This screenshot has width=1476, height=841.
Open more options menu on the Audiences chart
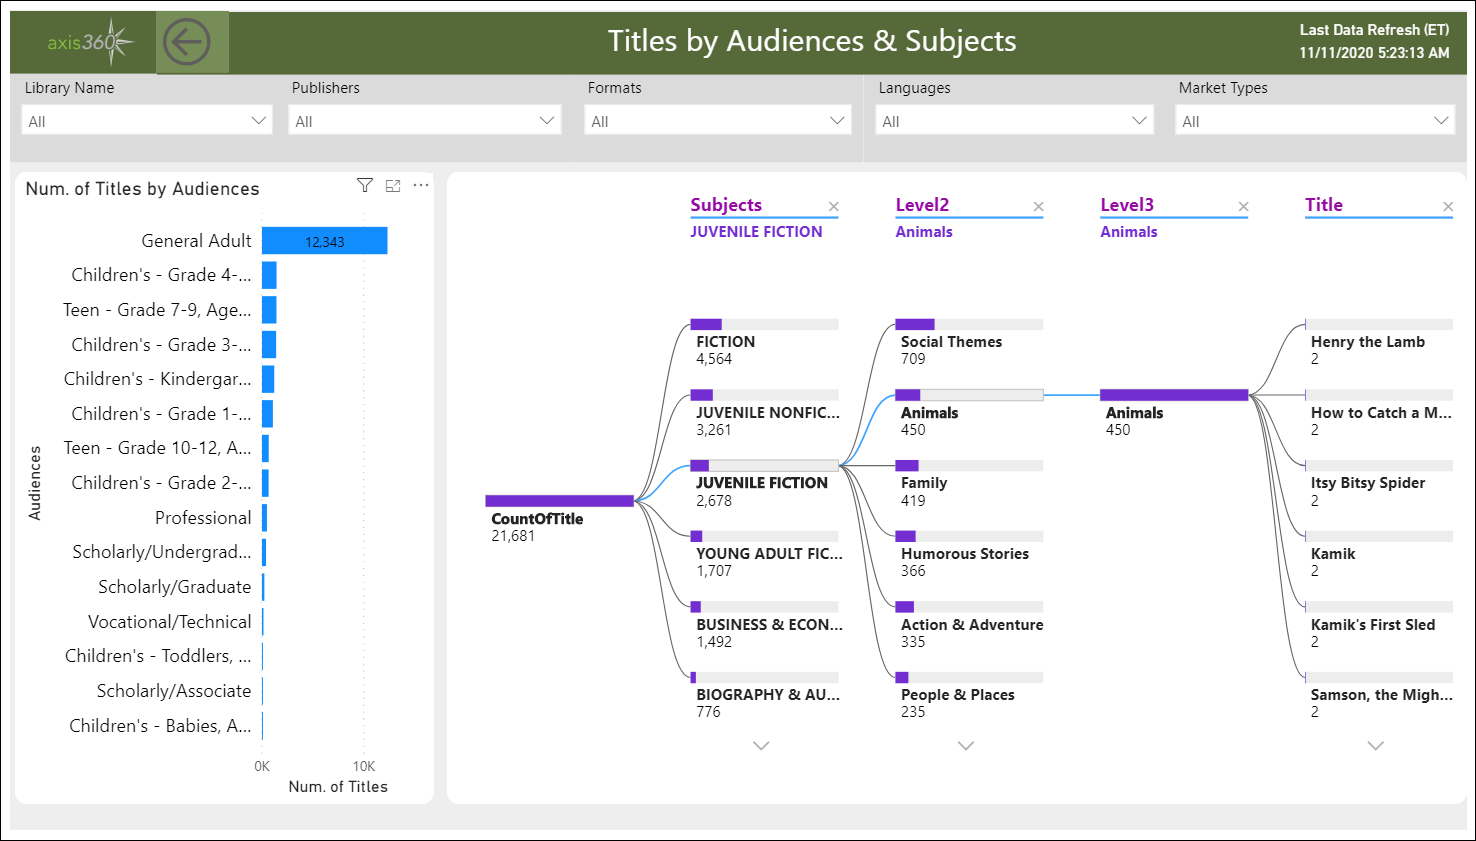point(420,185)
